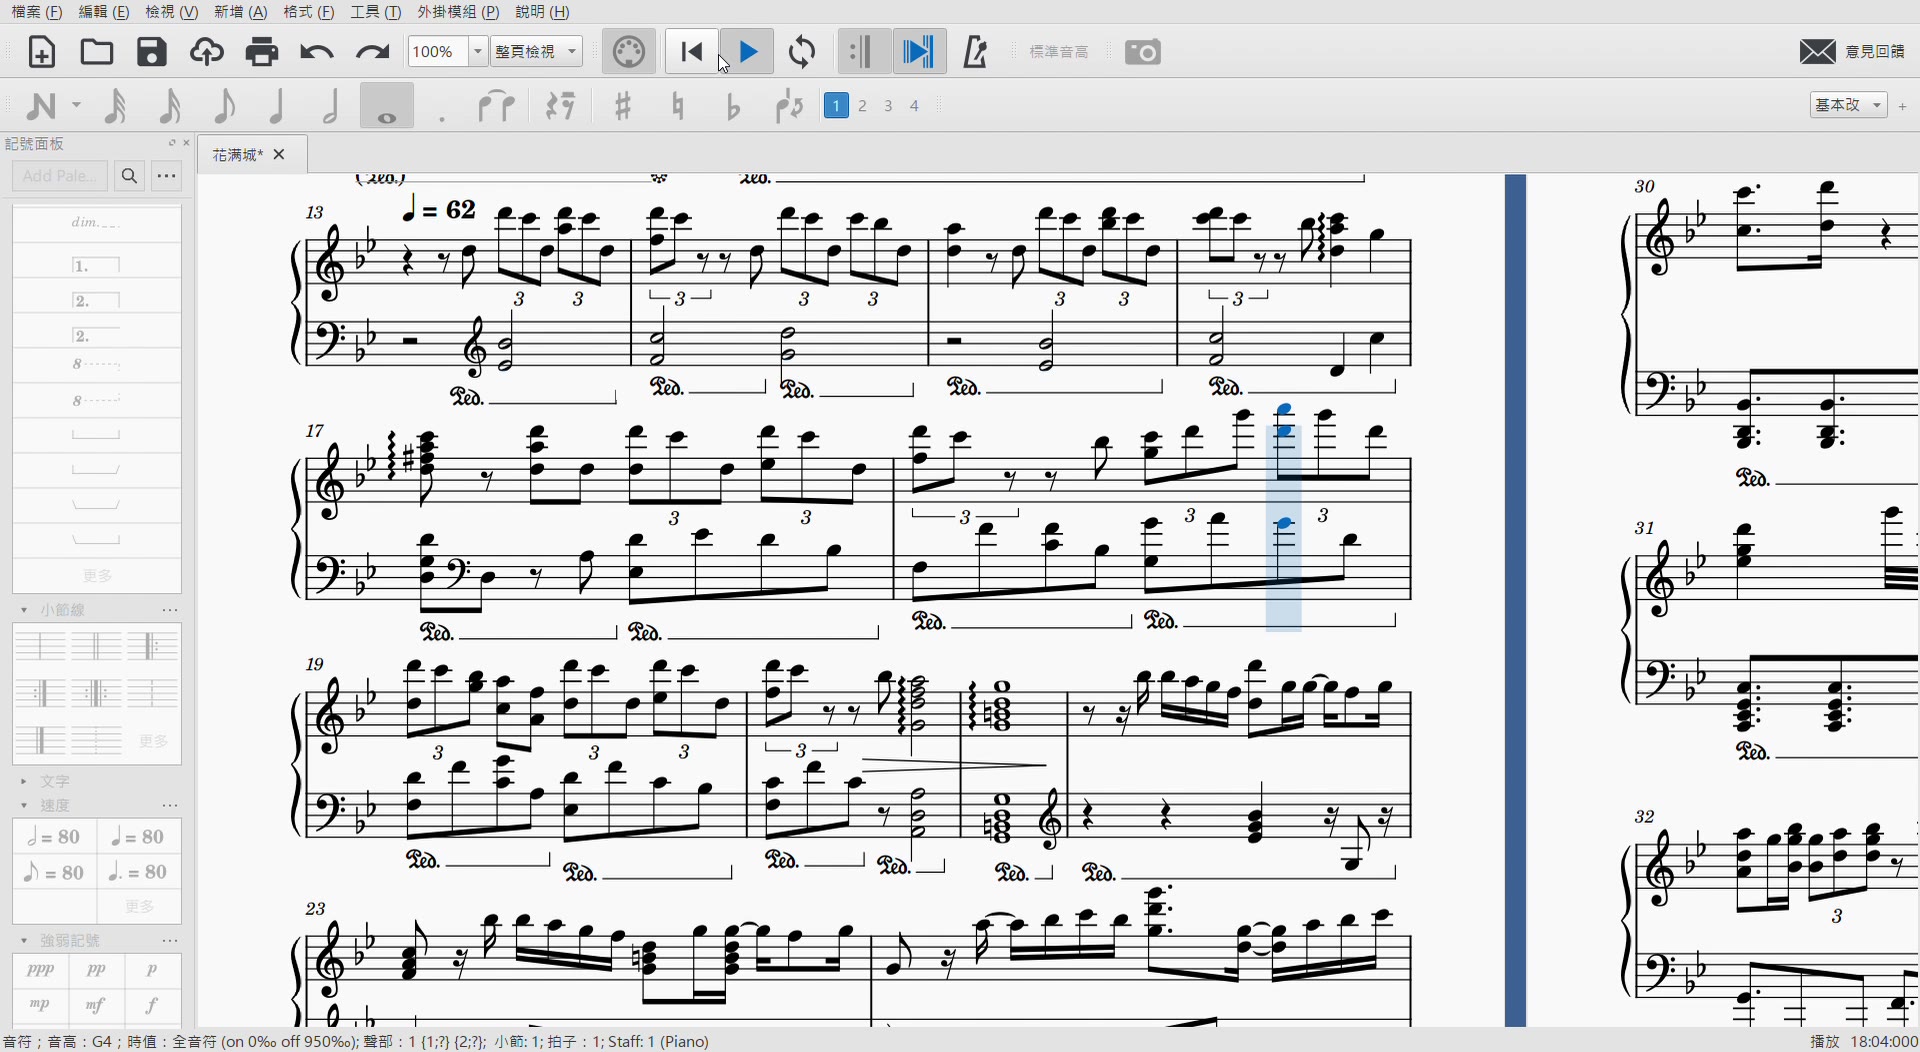
Task: Create a new score with the New icon
Action: (x=41, y=52)
